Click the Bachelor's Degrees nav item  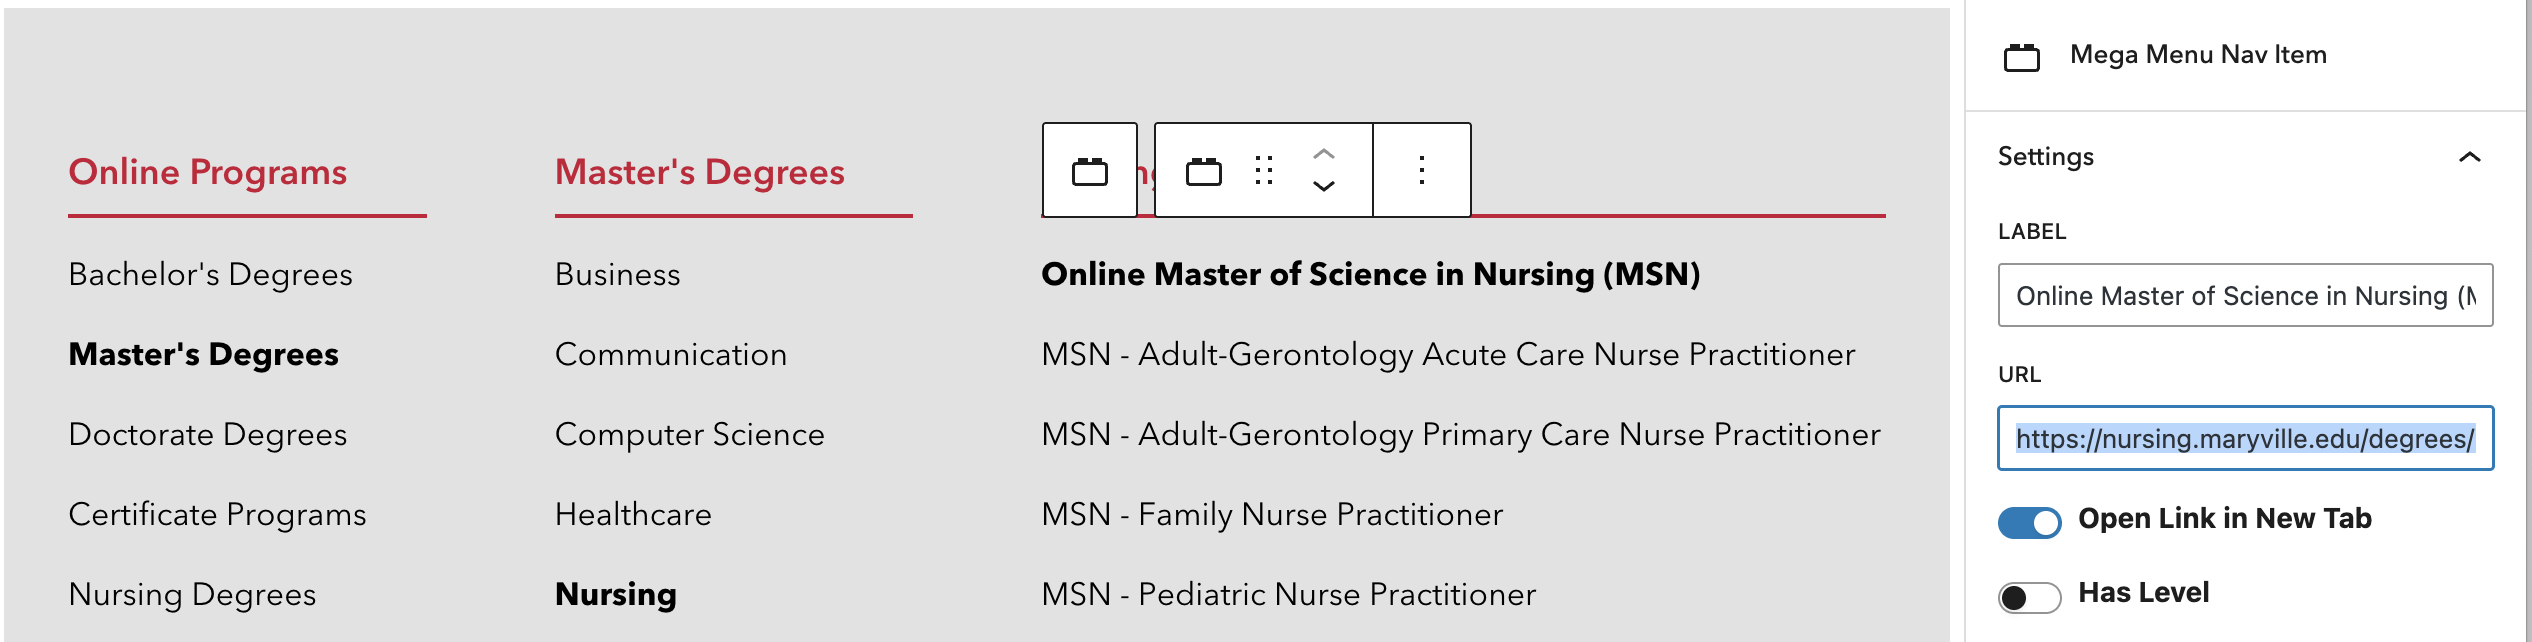pos(210,274)
